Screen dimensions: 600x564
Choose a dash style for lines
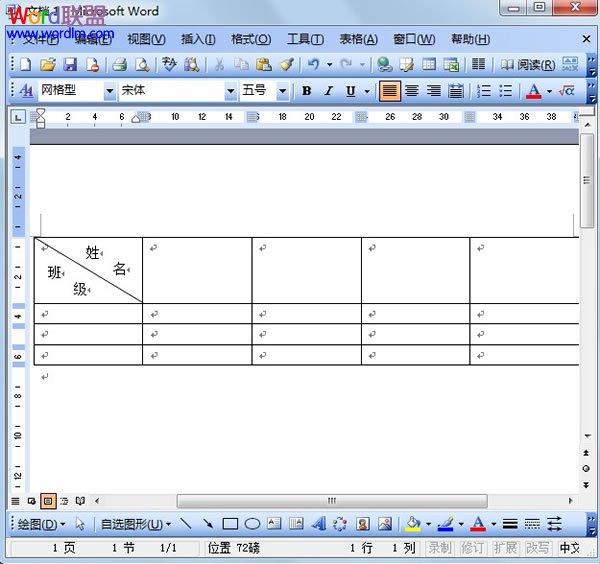532,523
